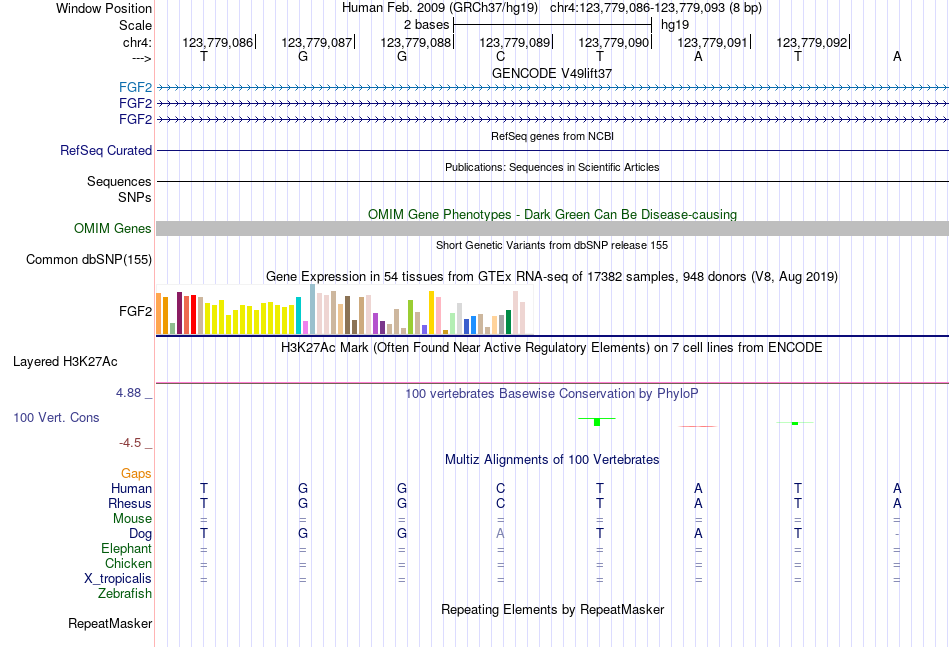Click the tall green PhyloP conservation bar

click(597, 422)
